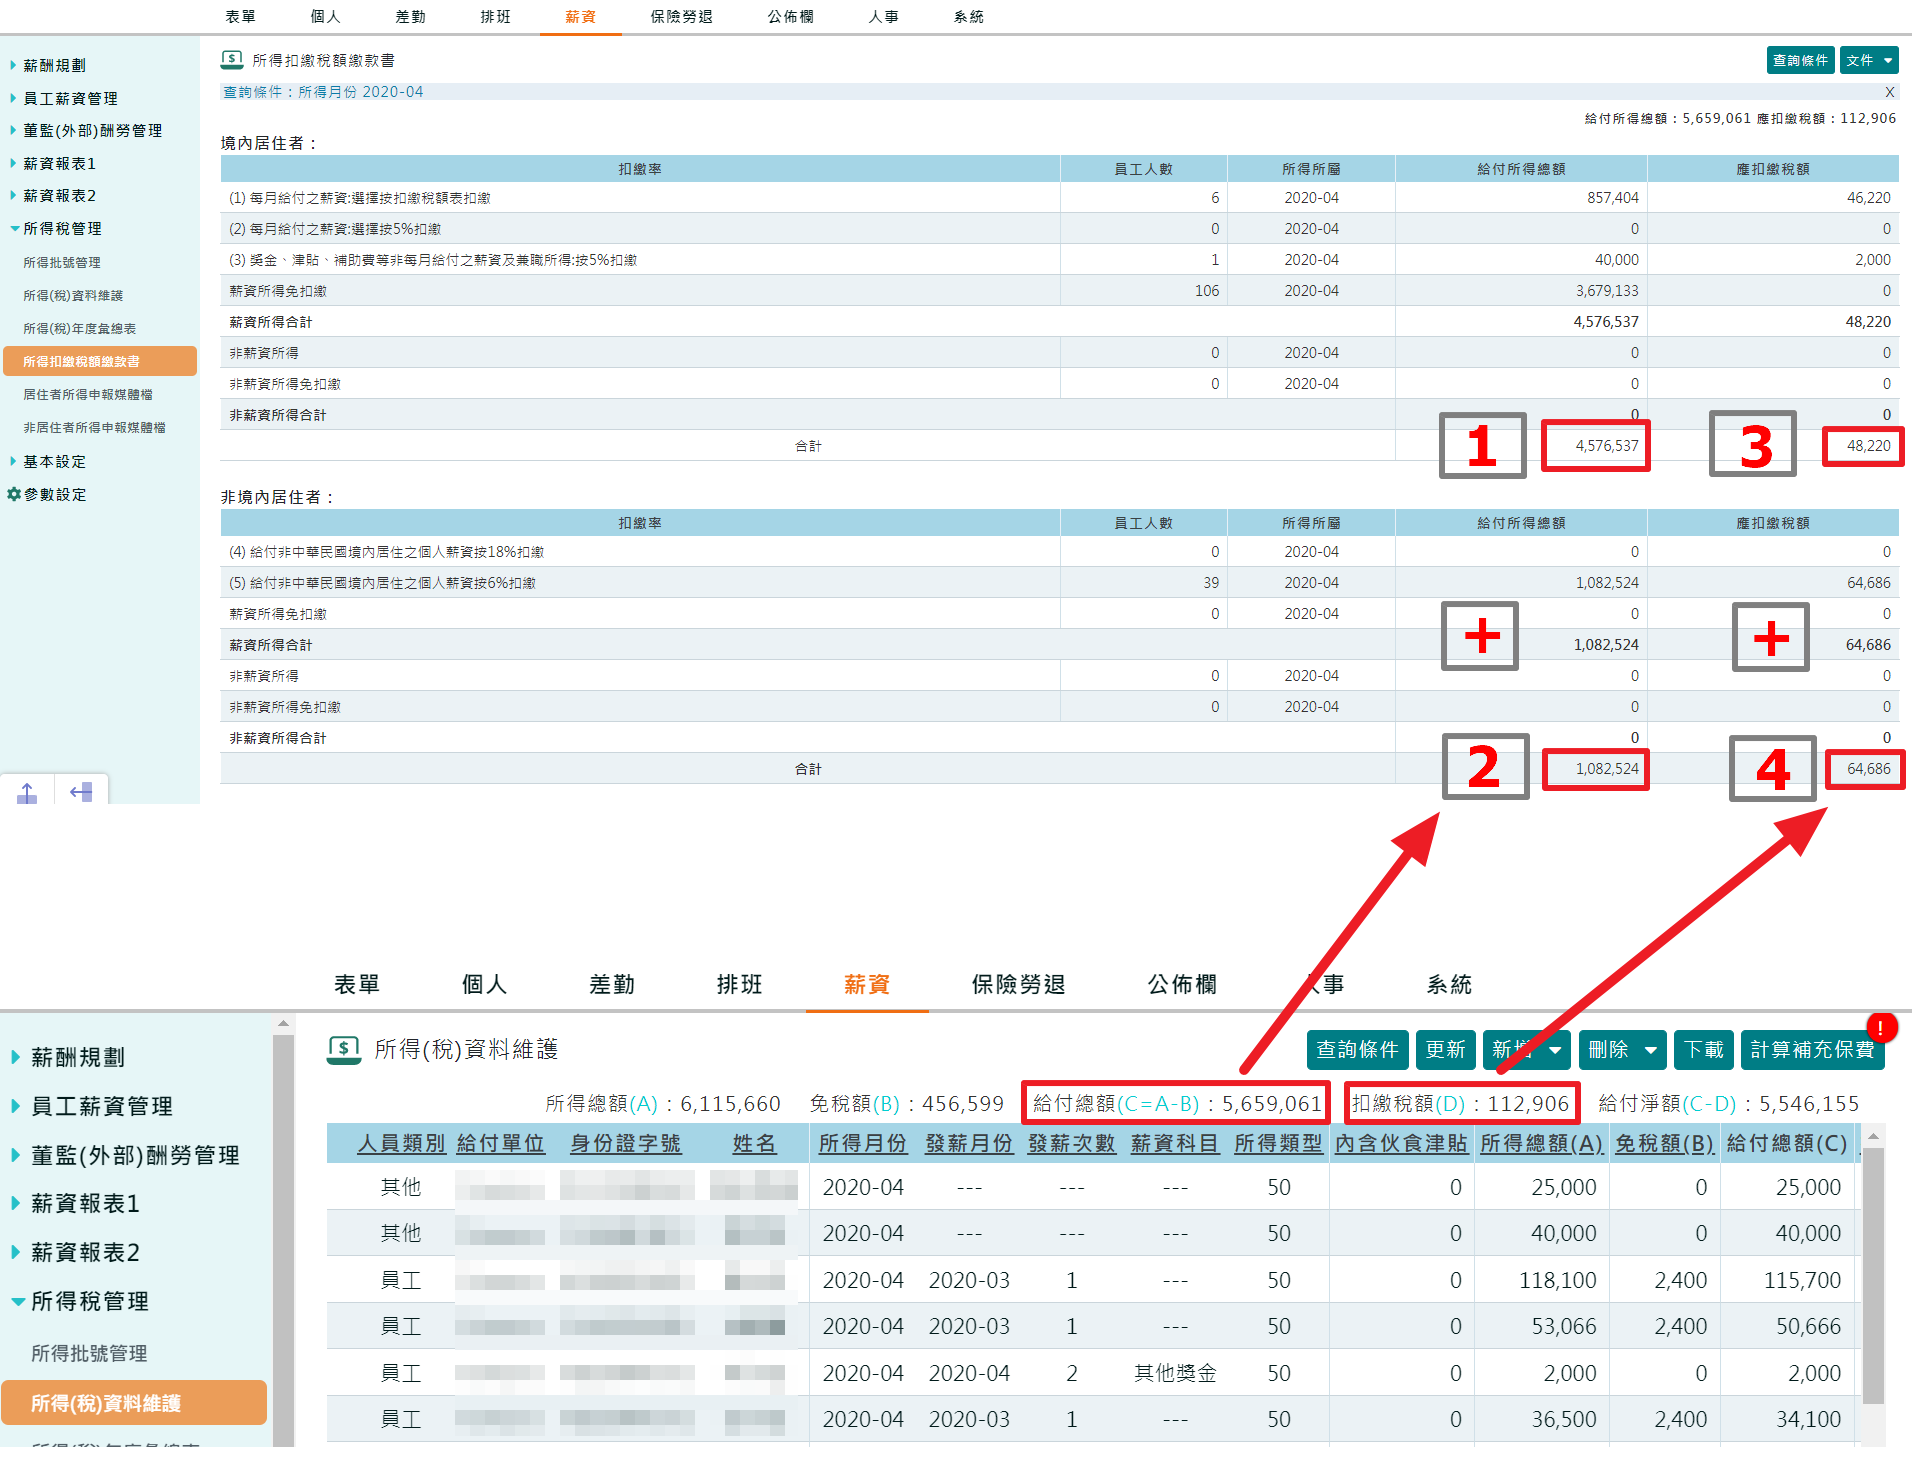Close the 查詢條件 bar with the X
Screen dimensions: 1912x1472
point(1889,91)
